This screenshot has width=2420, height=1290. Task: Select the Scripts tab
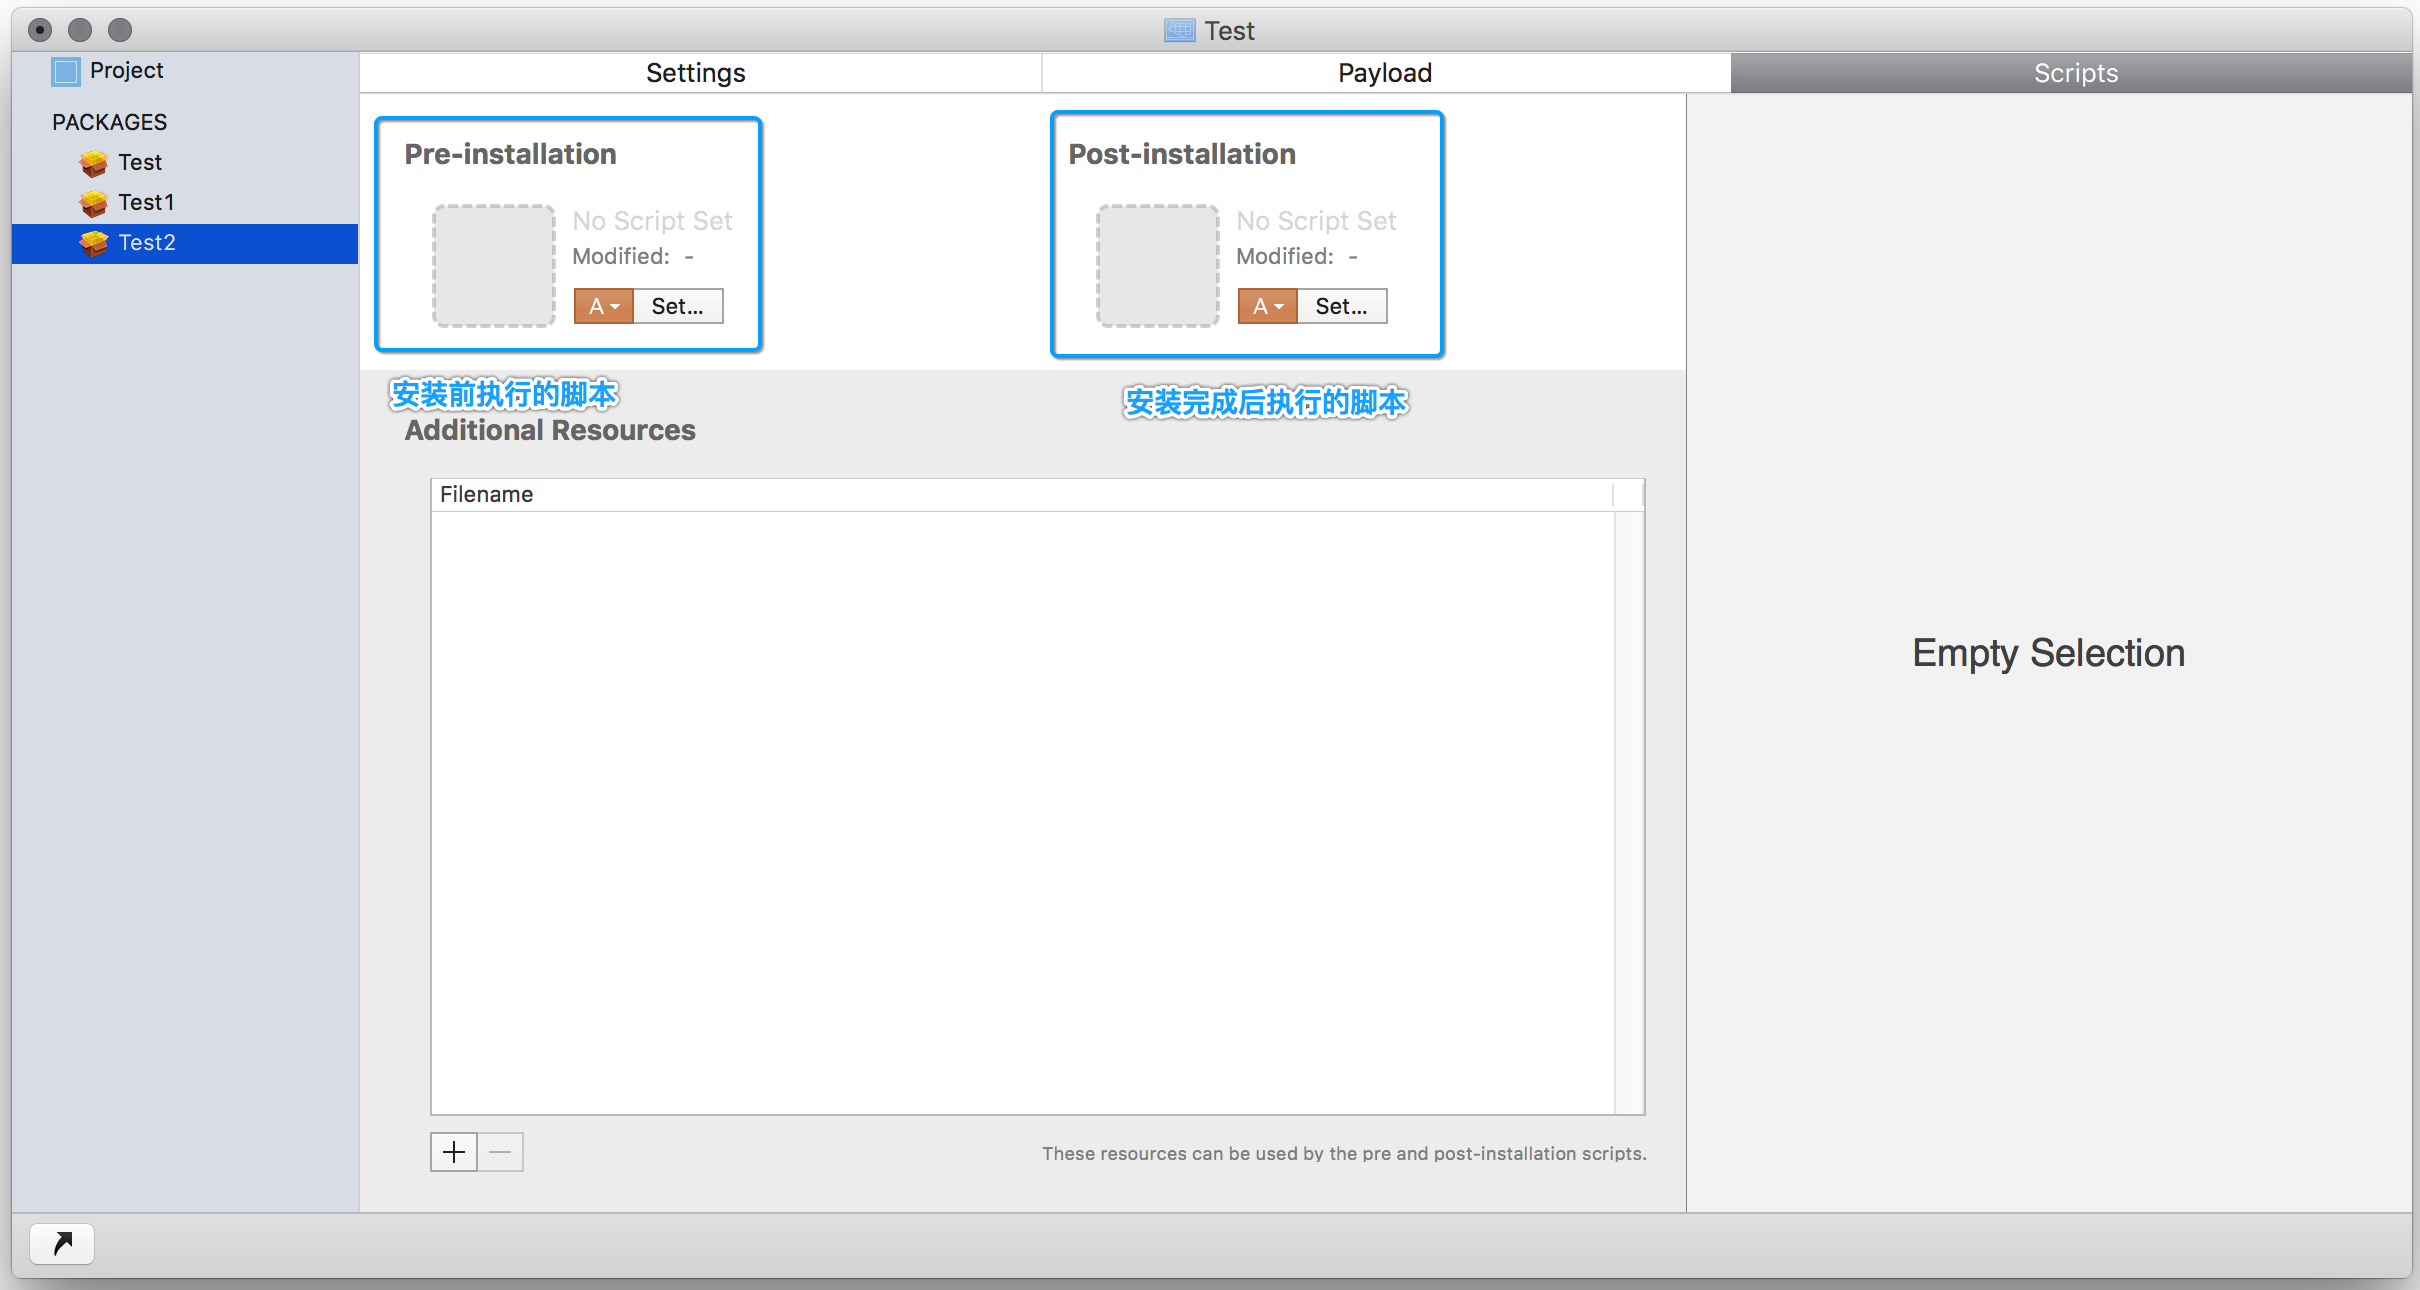(x=2075, y=72)
